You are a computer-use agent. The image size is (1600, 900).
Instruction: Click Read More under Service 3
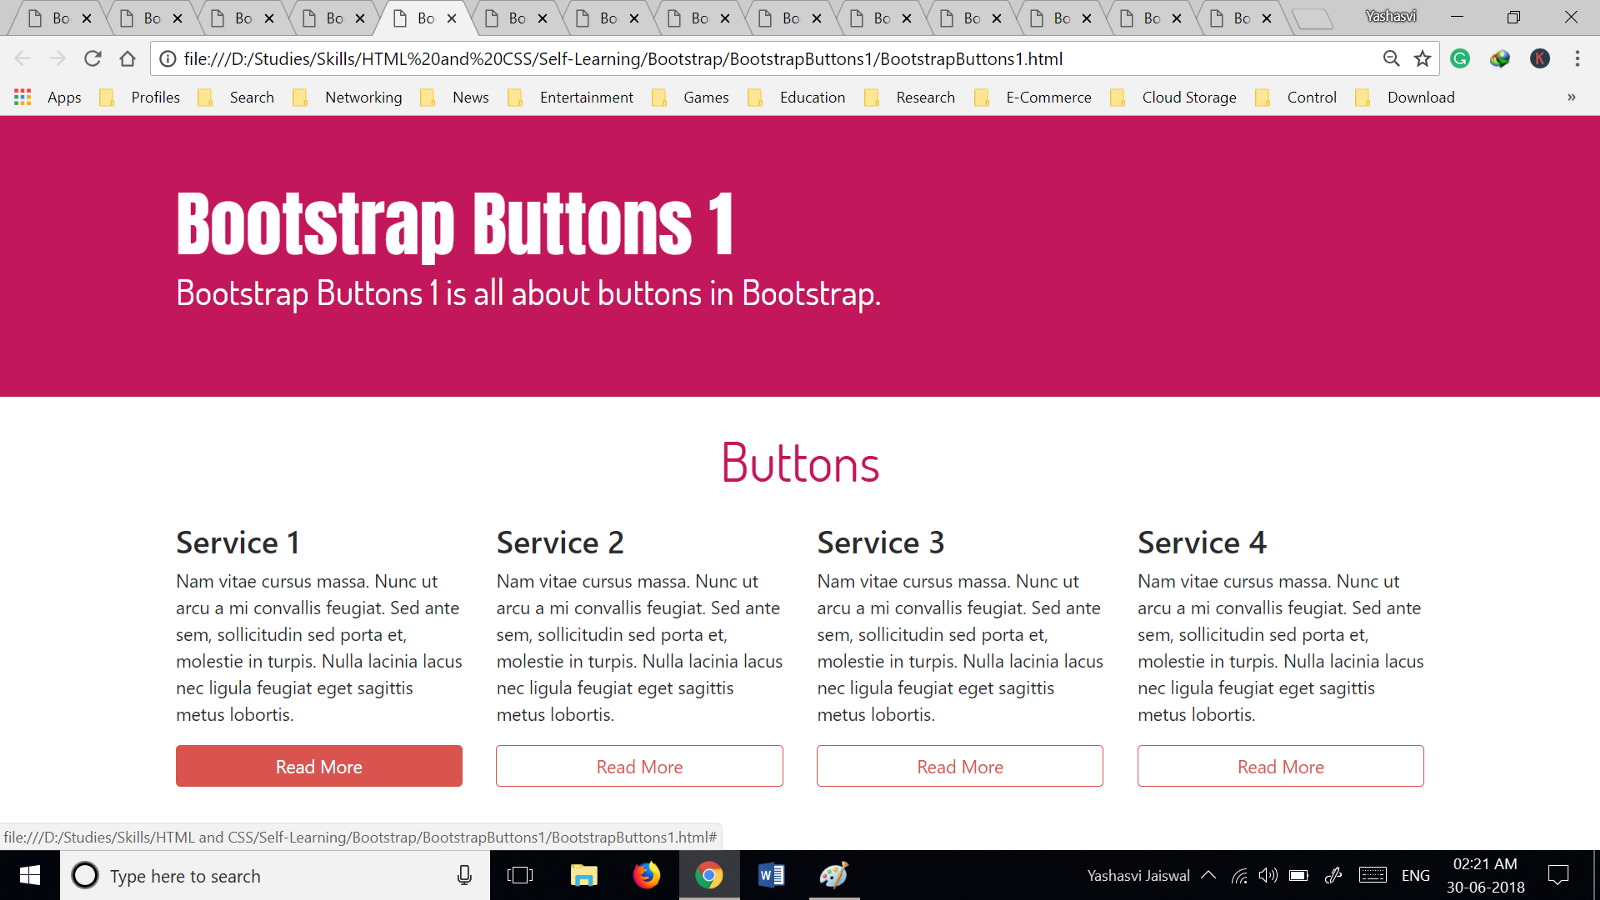coord(960,766)
